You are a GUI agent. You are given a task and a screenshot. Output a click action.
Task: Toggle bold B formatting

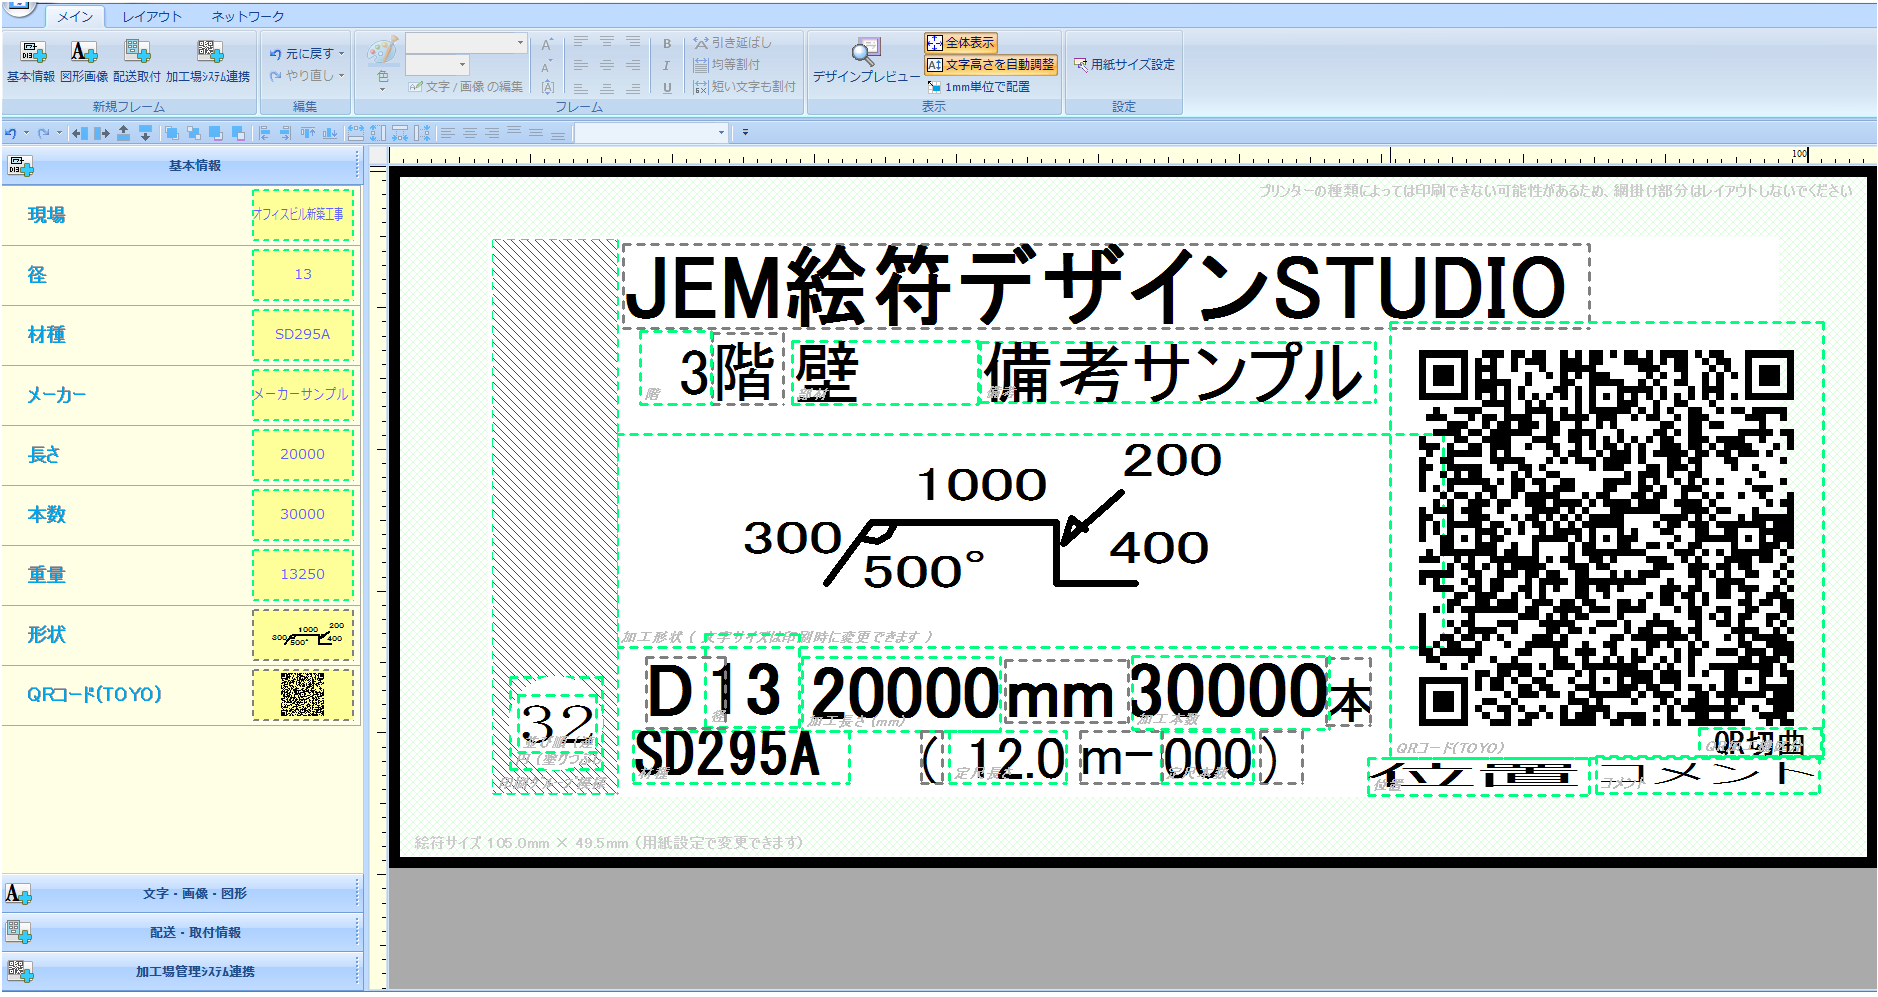(667, 44)
